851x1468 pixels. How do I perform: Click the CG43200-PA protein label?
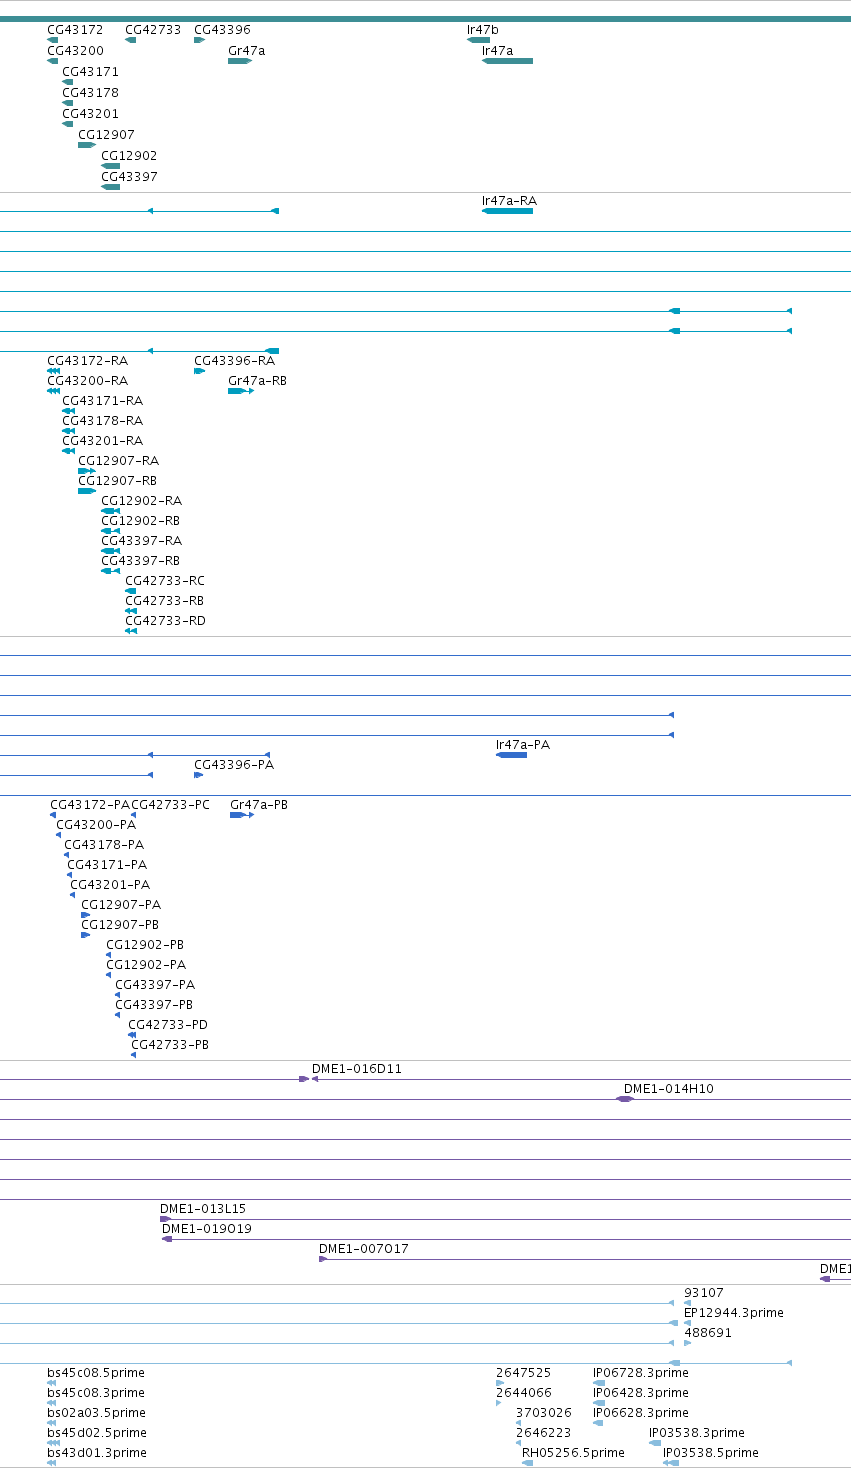click(x=96, y=825)
